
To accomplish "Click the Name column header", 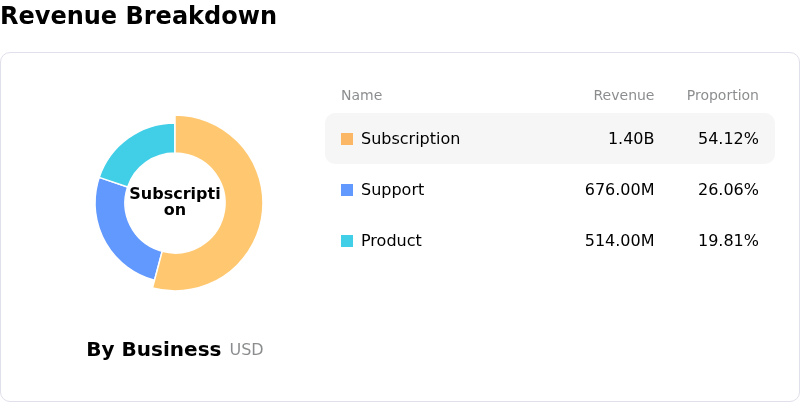I will 361,96.
